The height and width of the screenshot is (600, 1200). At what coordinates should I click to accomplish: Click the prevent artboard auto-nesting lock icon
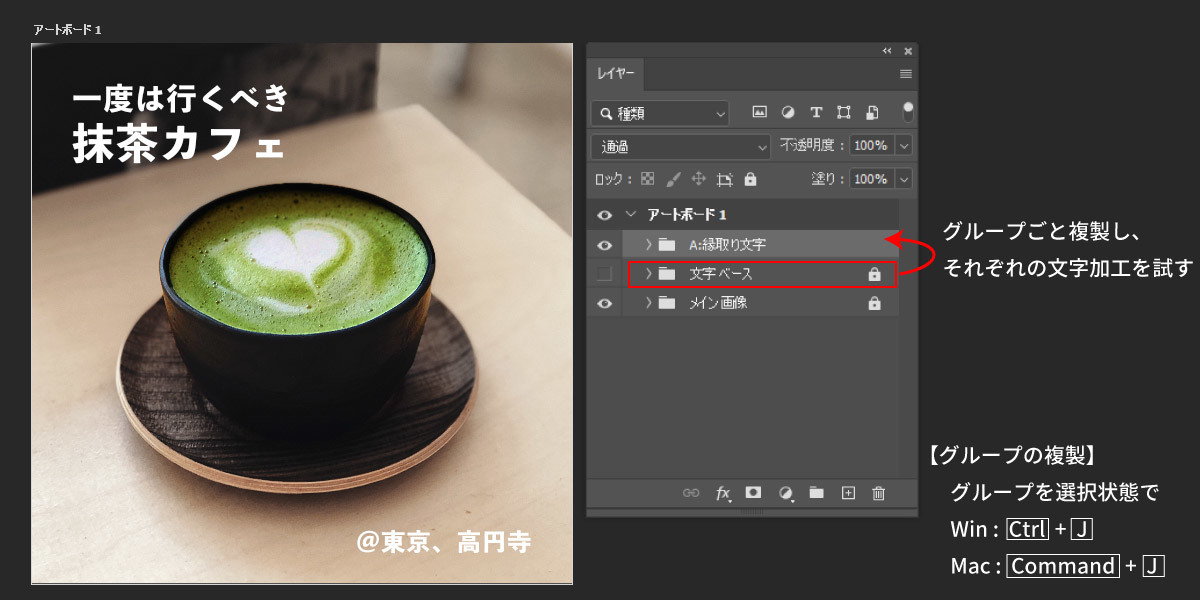coord(725,179)
